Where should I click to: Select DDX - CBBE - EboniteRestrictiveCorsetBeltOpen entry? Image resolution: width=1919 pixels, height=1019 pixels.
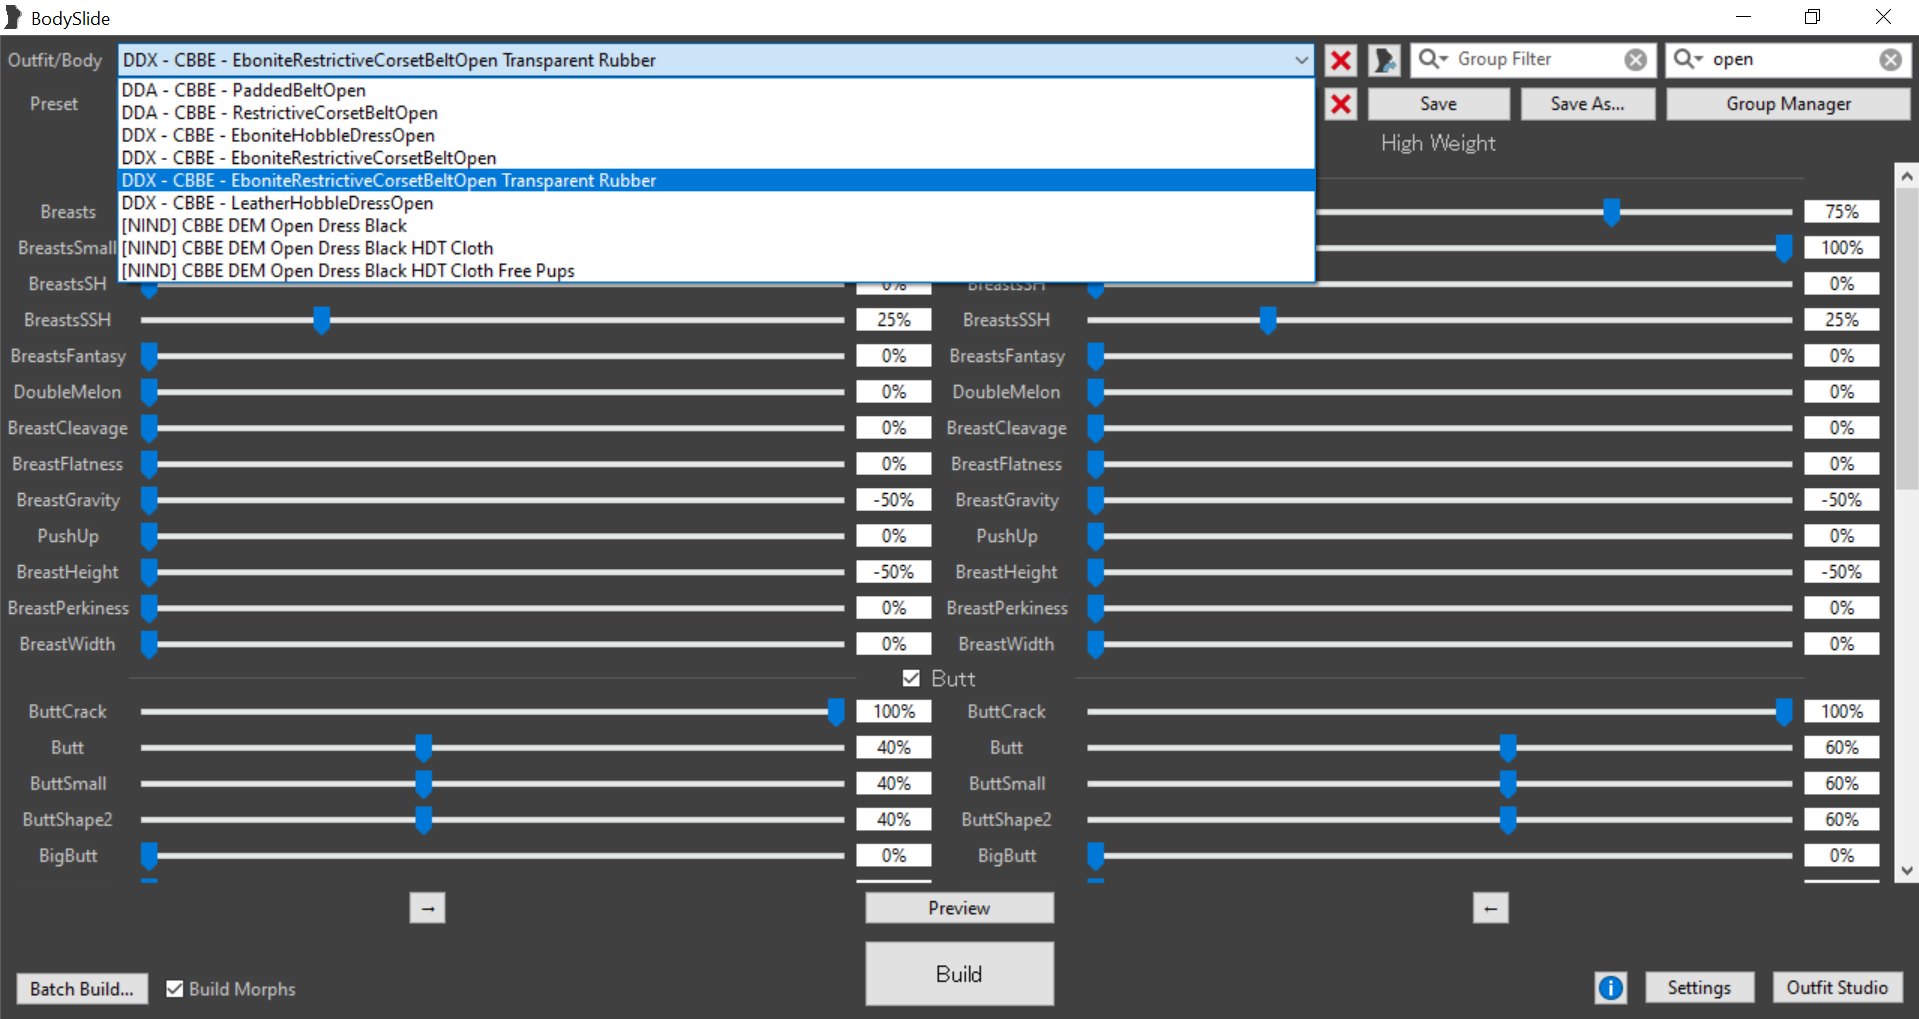(716, 158)
